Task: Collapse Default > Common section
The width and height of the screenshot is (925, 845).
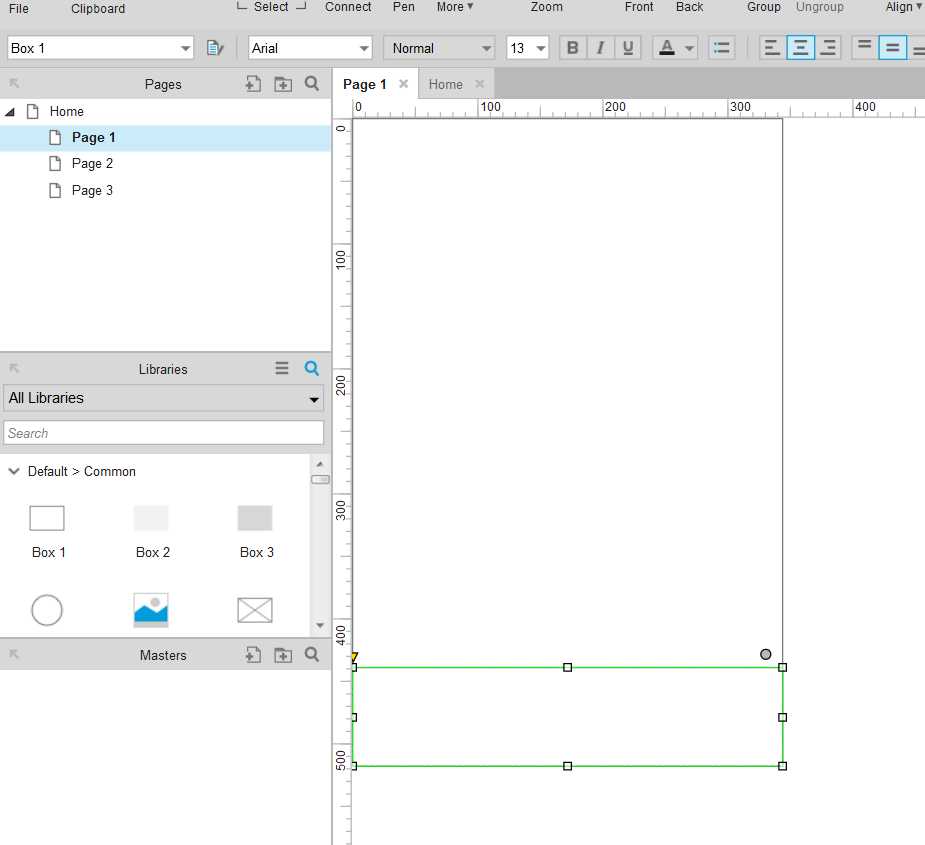Action: (14, 471)
